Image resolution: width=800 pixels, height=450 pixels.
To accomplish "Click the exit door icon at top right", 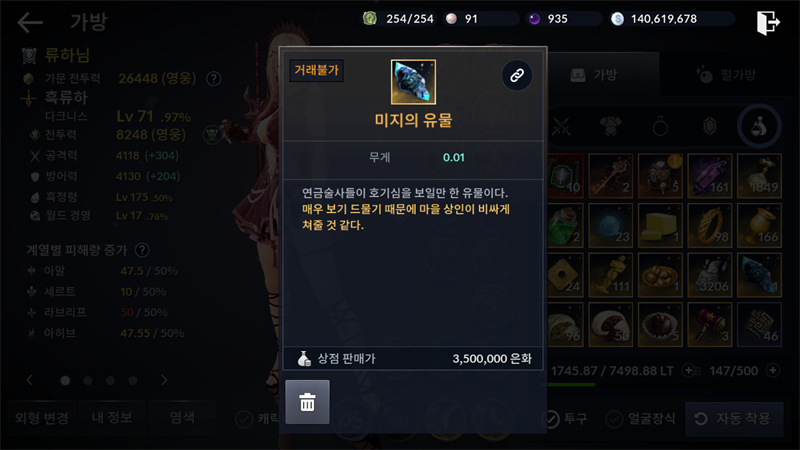I will [768, 22].
